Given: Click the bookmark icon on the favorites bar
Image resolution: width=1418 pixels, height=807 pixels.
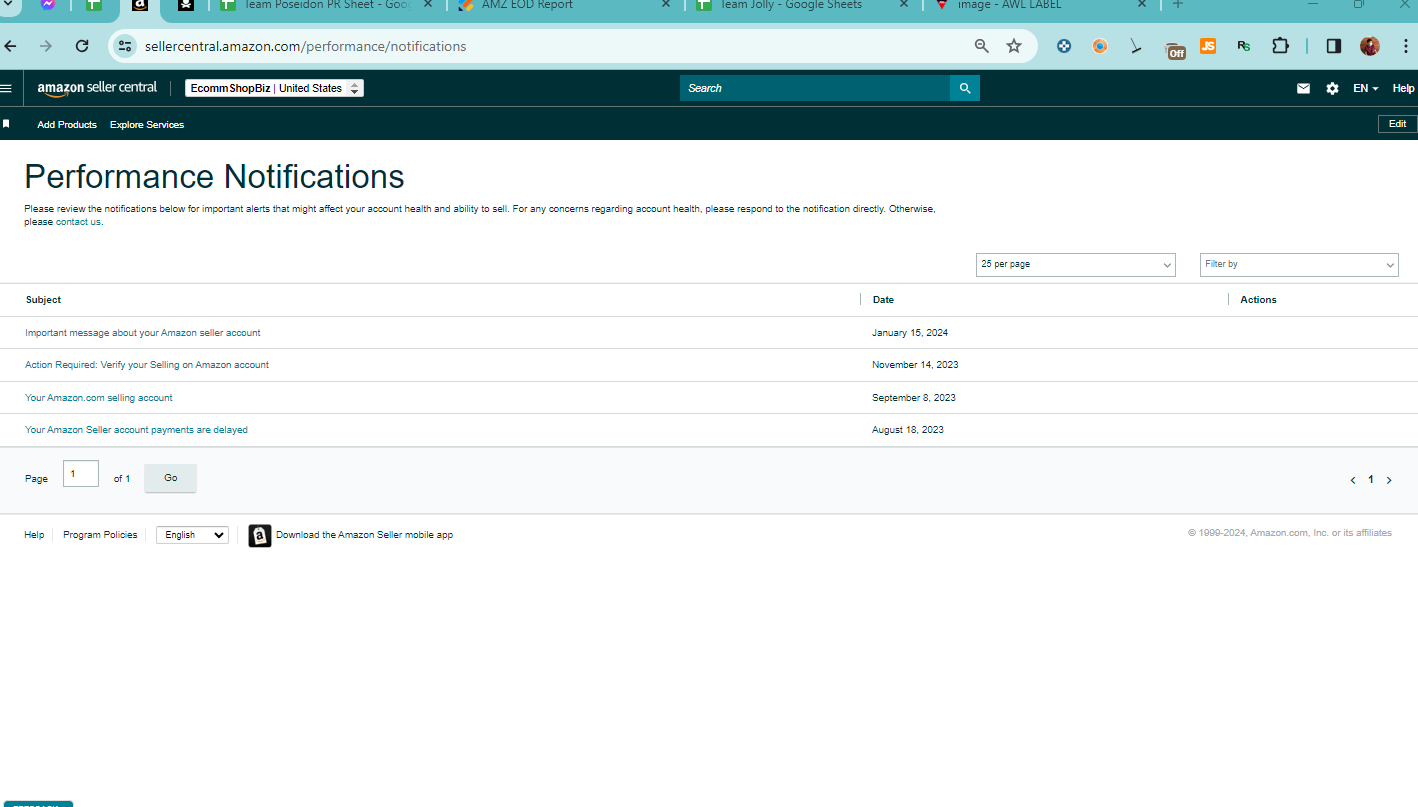Looking at the screenshot, I should point(6,124).
